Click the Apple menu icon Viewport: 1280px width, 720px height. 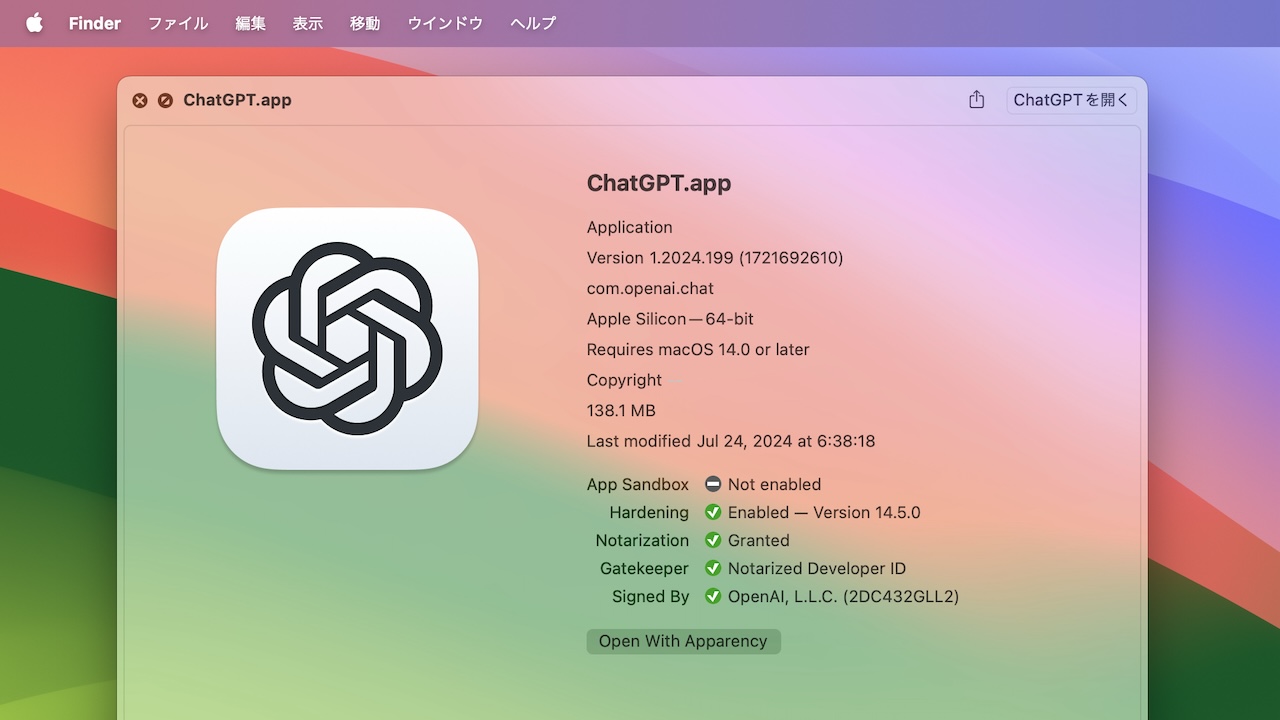tap(34, 23)
